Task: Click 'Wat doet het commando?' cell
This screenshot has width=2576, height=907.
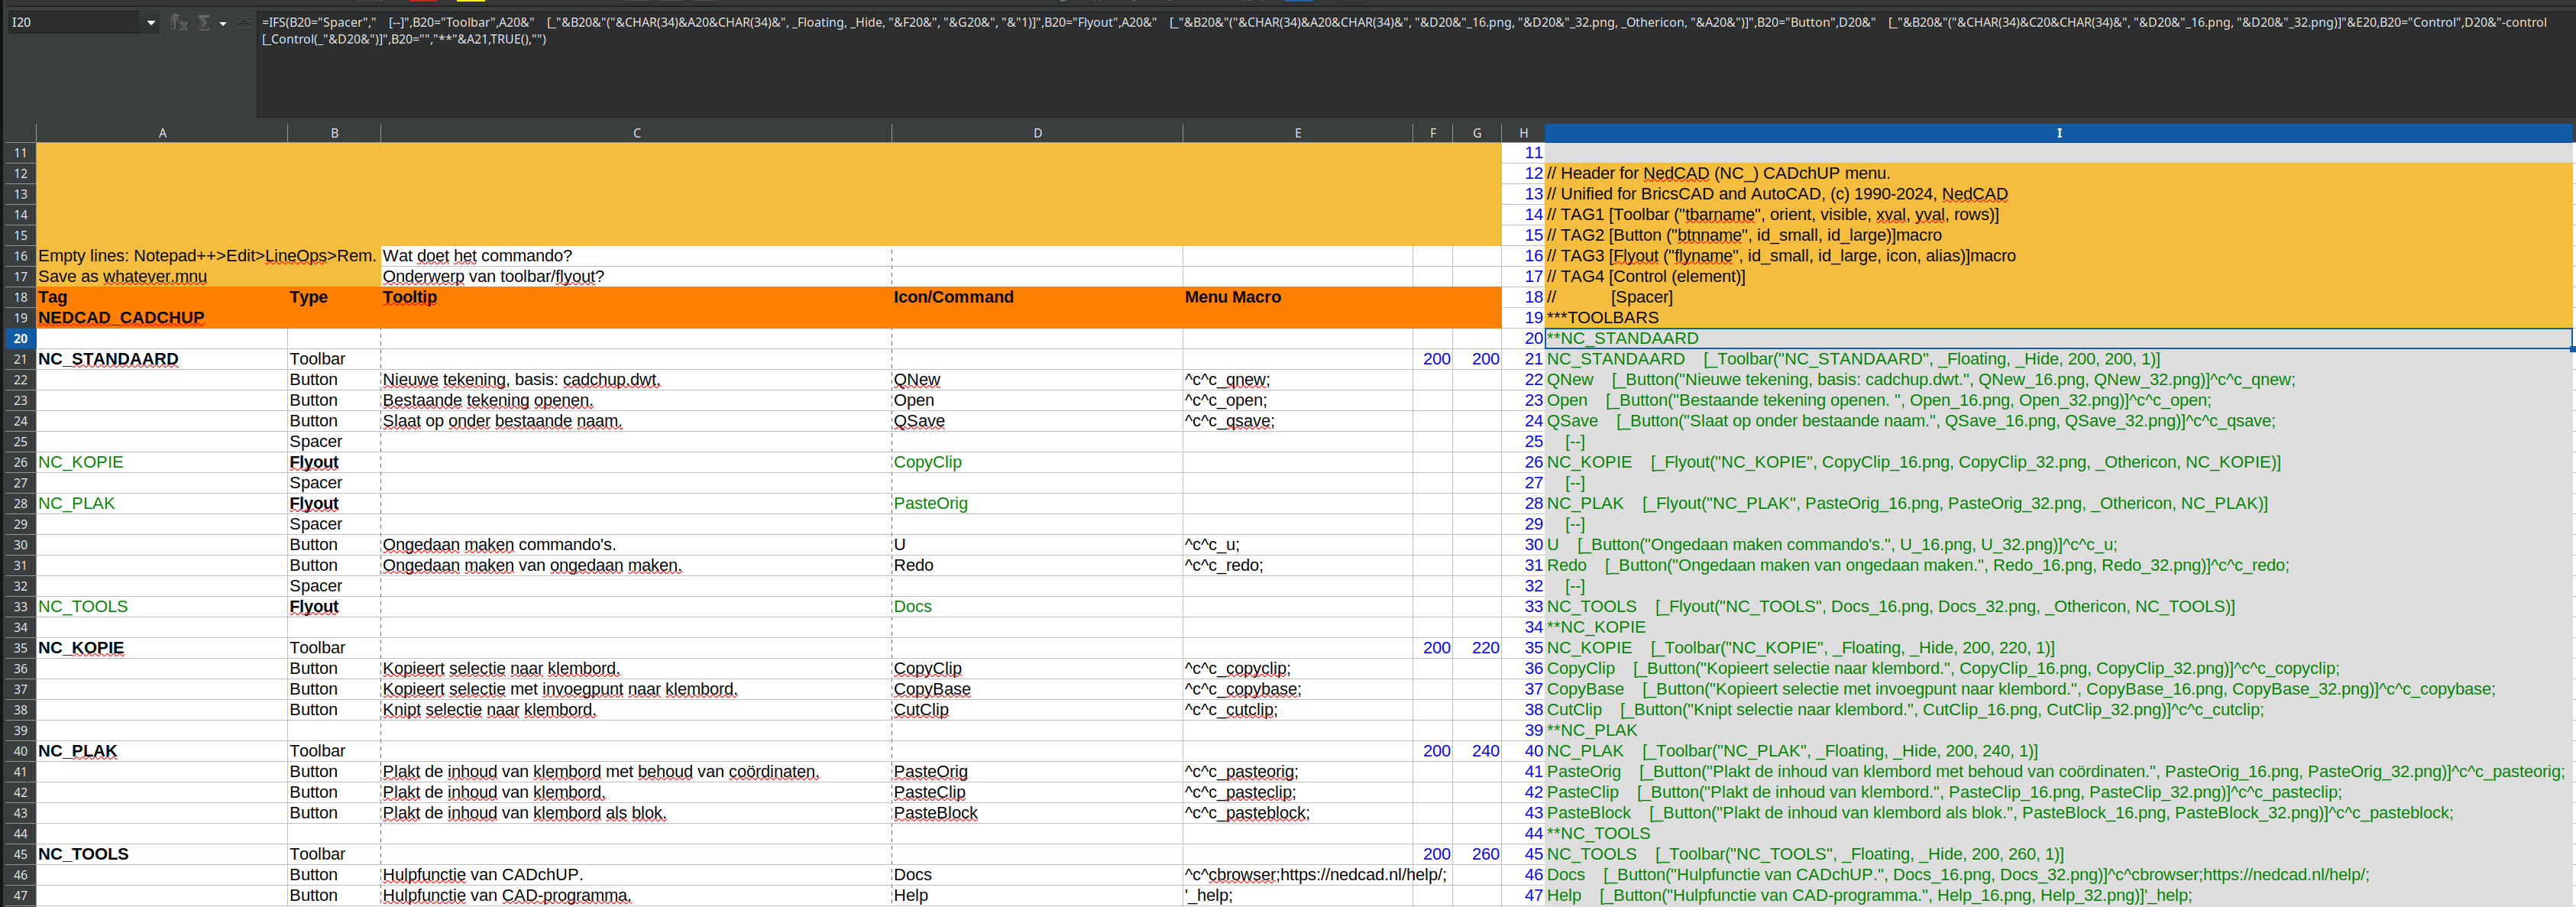Action: [x=636, y=256]
